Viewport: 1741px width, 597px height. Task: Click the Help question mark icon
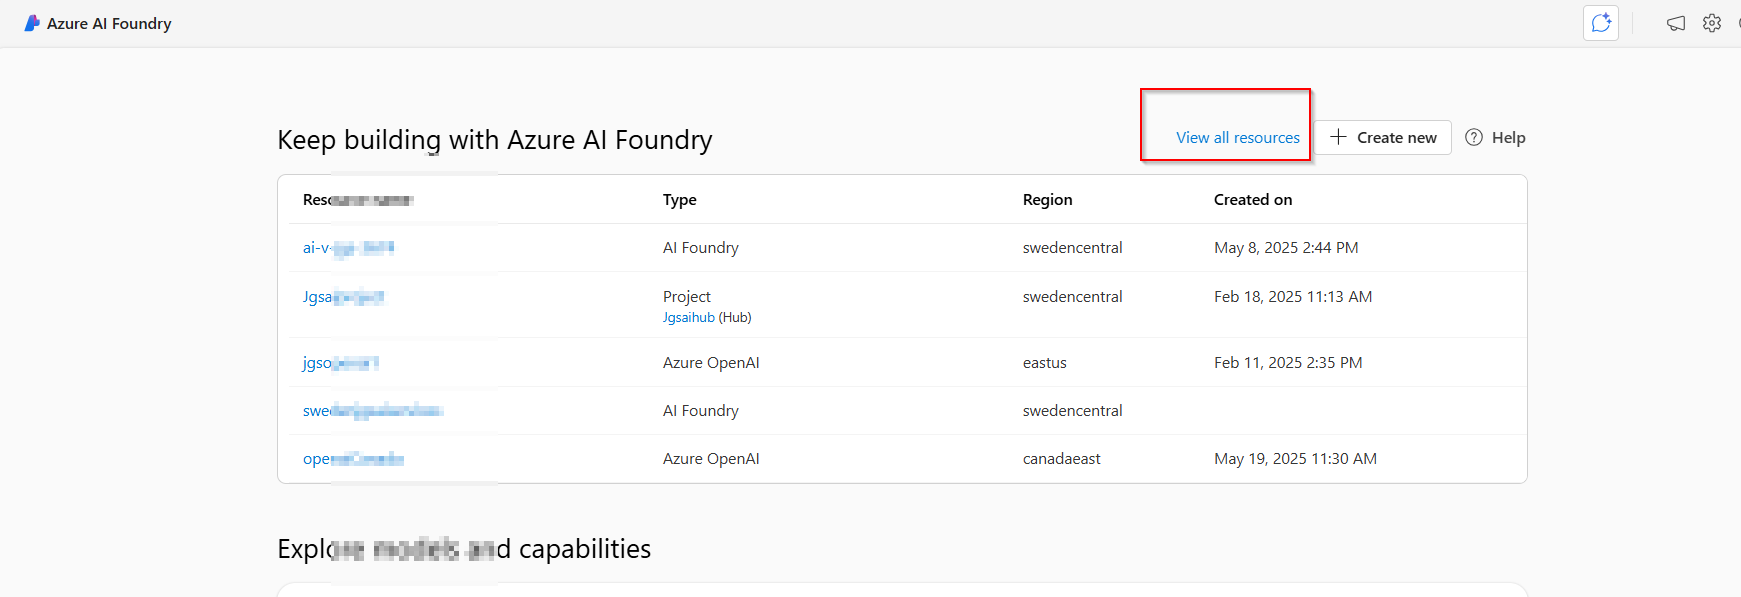pyautogui.click(x=1474, y=138)
